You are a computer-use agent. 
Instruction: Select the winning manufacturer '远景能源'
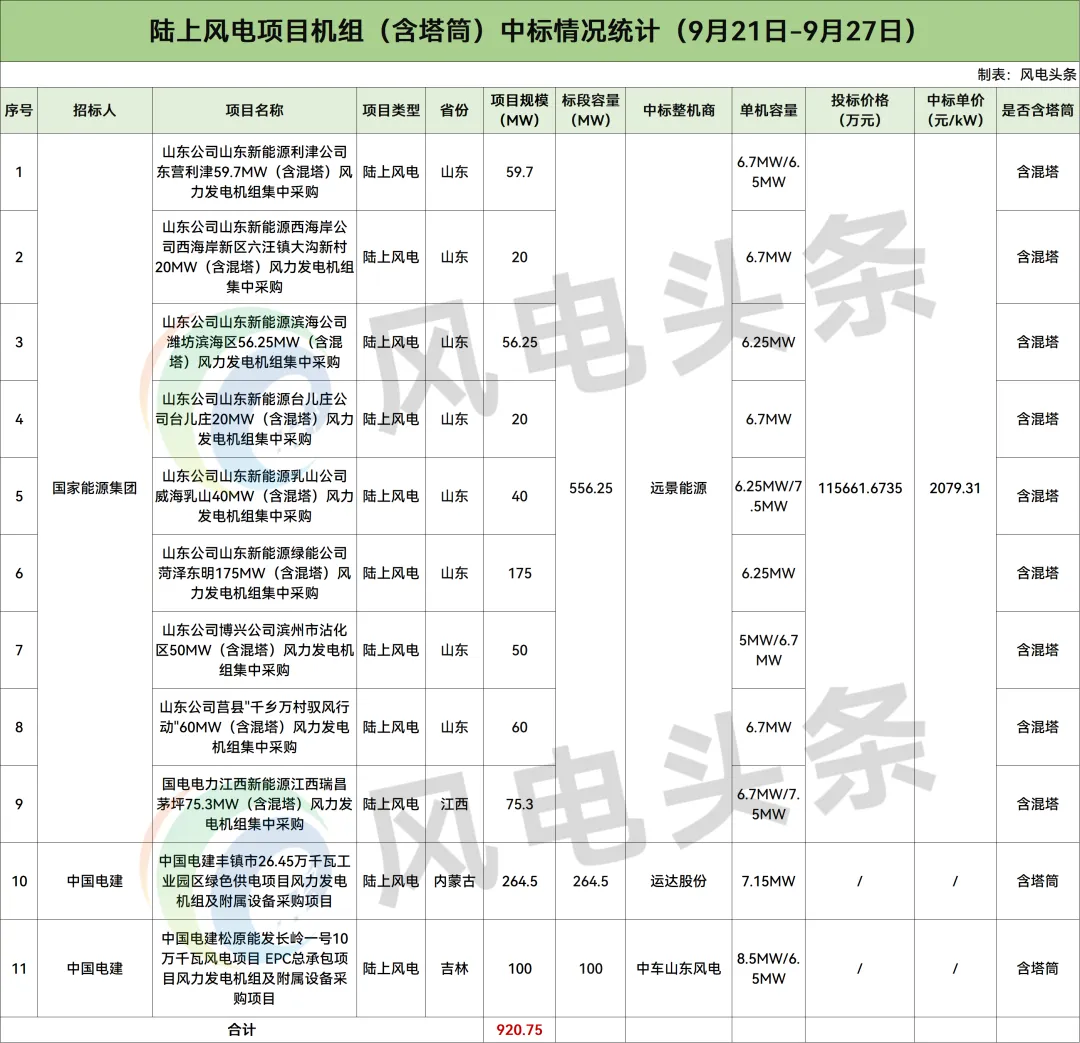tap(678, 488)
